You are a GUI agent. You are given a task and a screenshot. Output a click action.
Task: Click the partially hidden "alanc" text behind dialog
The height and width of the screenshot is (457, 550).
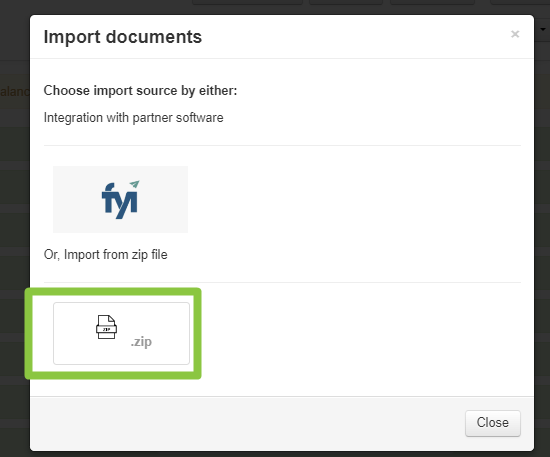(15, 92)
